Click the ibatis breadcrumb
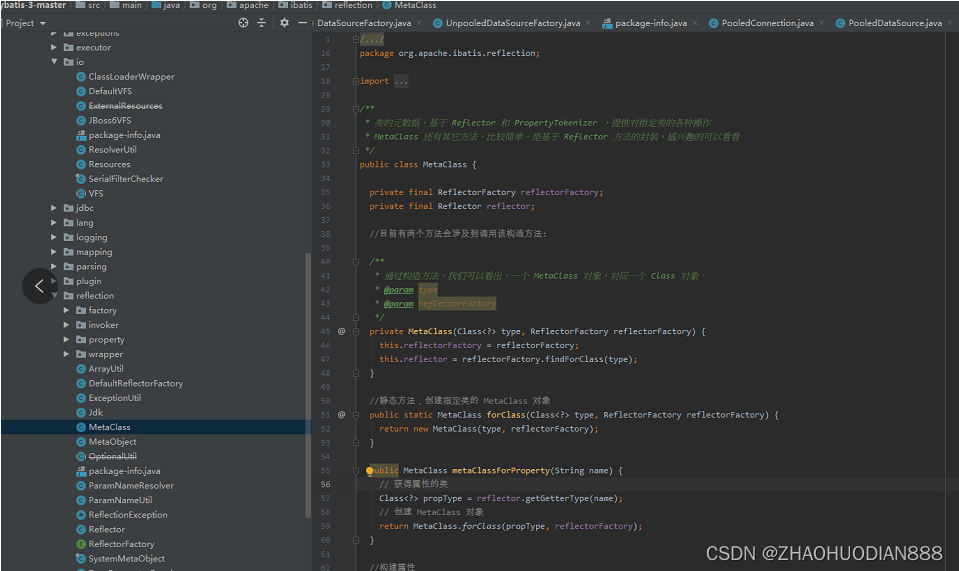The height and width of the screenshot is (571, 959). pos(295,5)
